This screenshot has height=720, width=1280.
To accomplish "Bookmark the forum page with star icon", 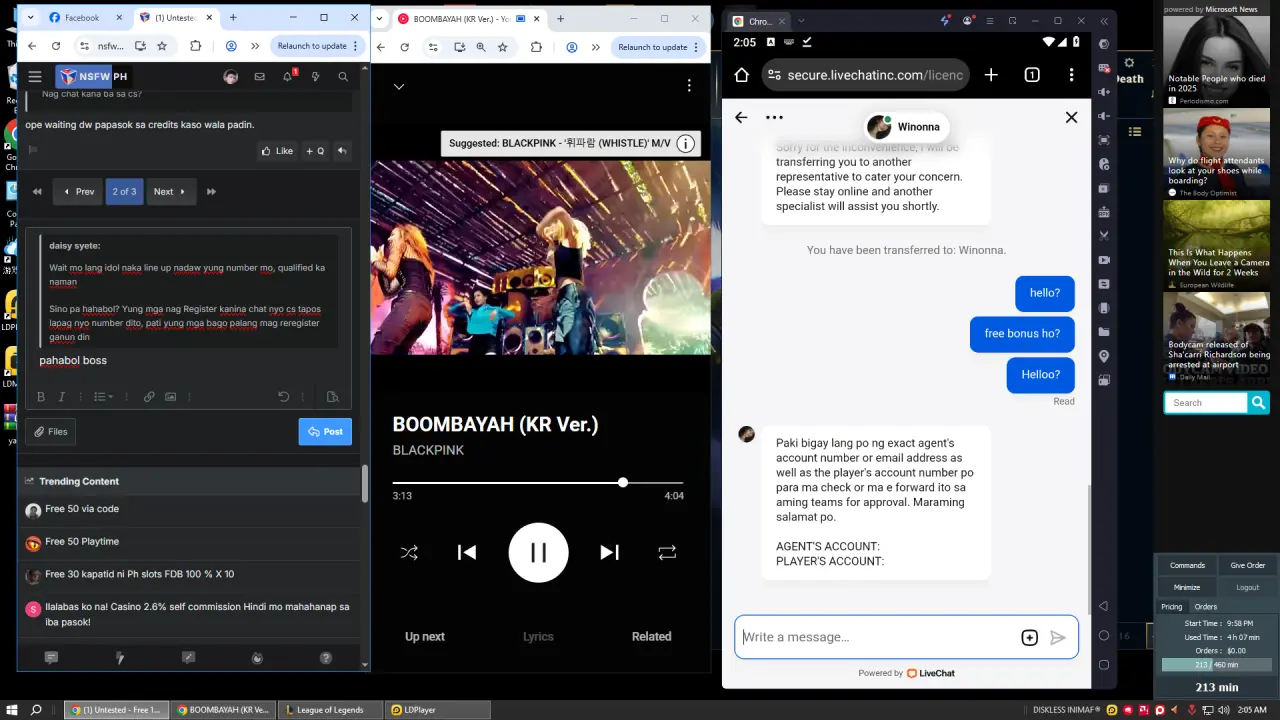I will (x=161, y=46).
